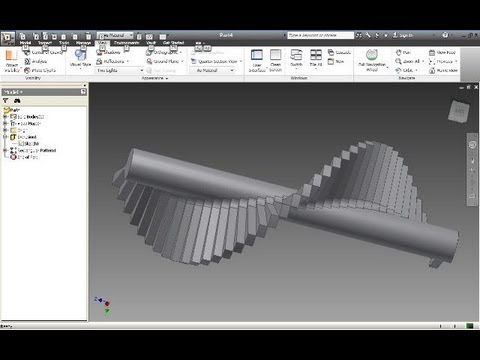Open the Analysis tool
The width and height of the screenshot is (480, 360).
36,61
